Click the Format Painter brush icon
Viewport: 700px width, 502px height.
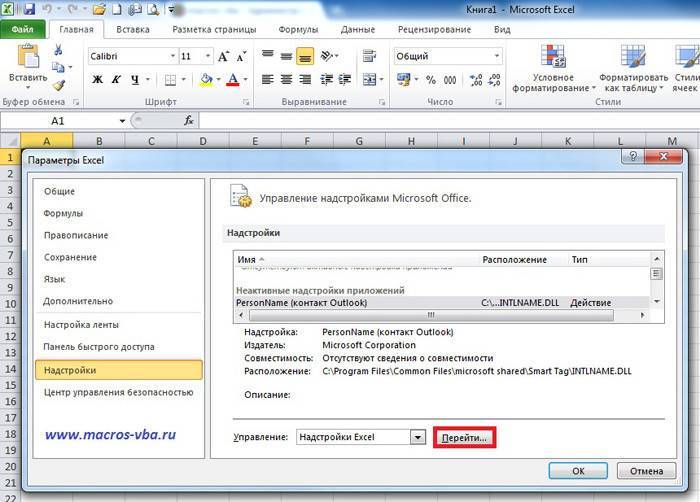tap(59, 85)
